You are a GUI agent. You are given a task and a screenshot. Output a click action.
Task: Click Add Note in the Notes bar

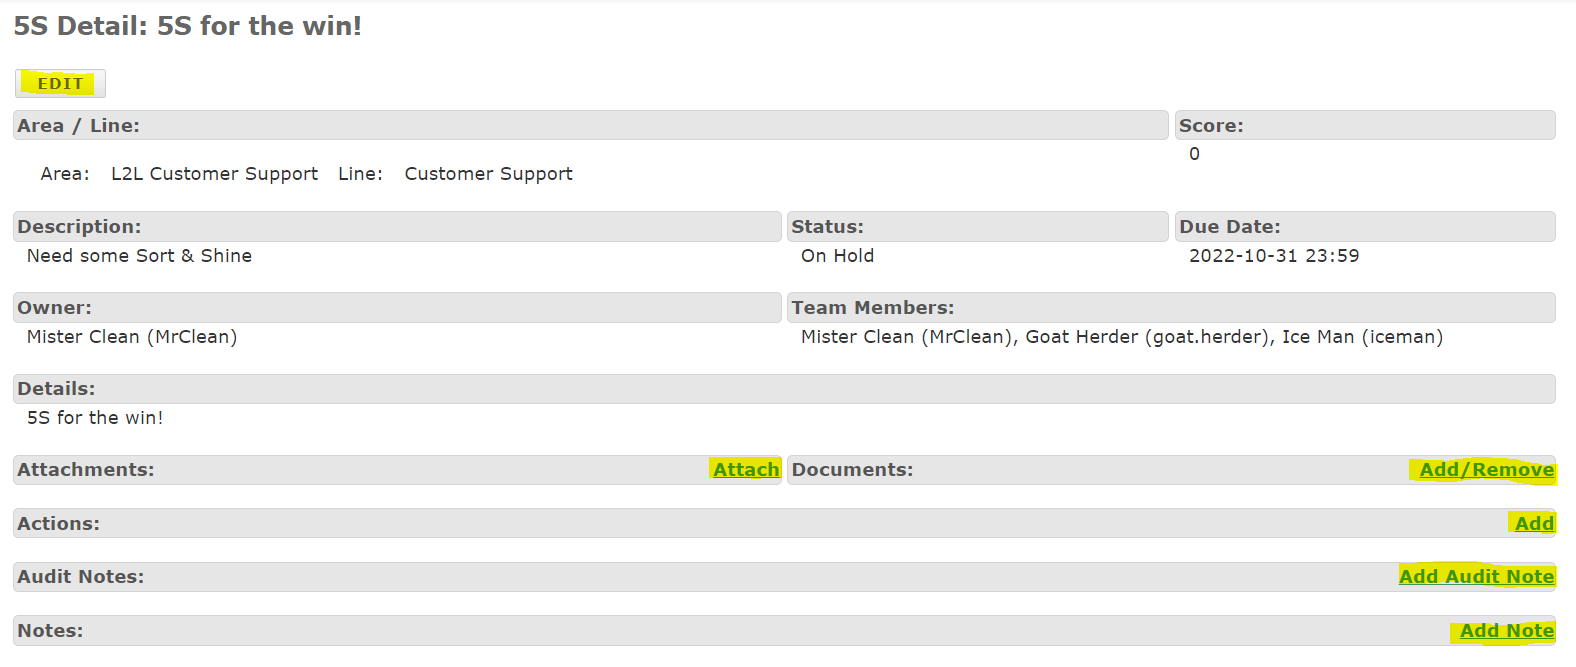(1506, 631)
